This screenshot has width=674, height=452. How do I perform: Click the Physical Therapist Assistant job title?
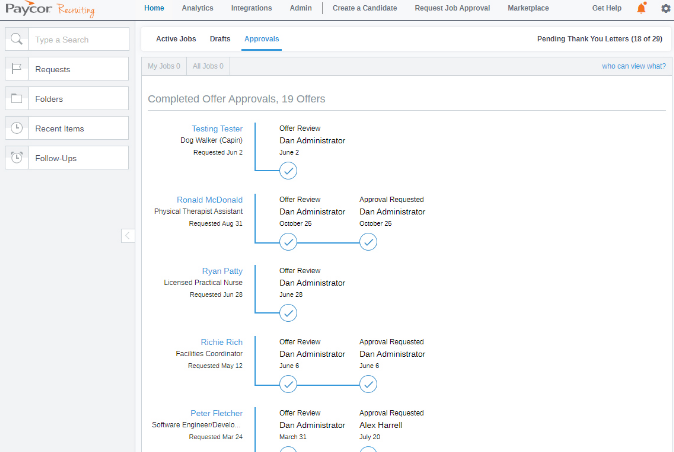(198, 211)
